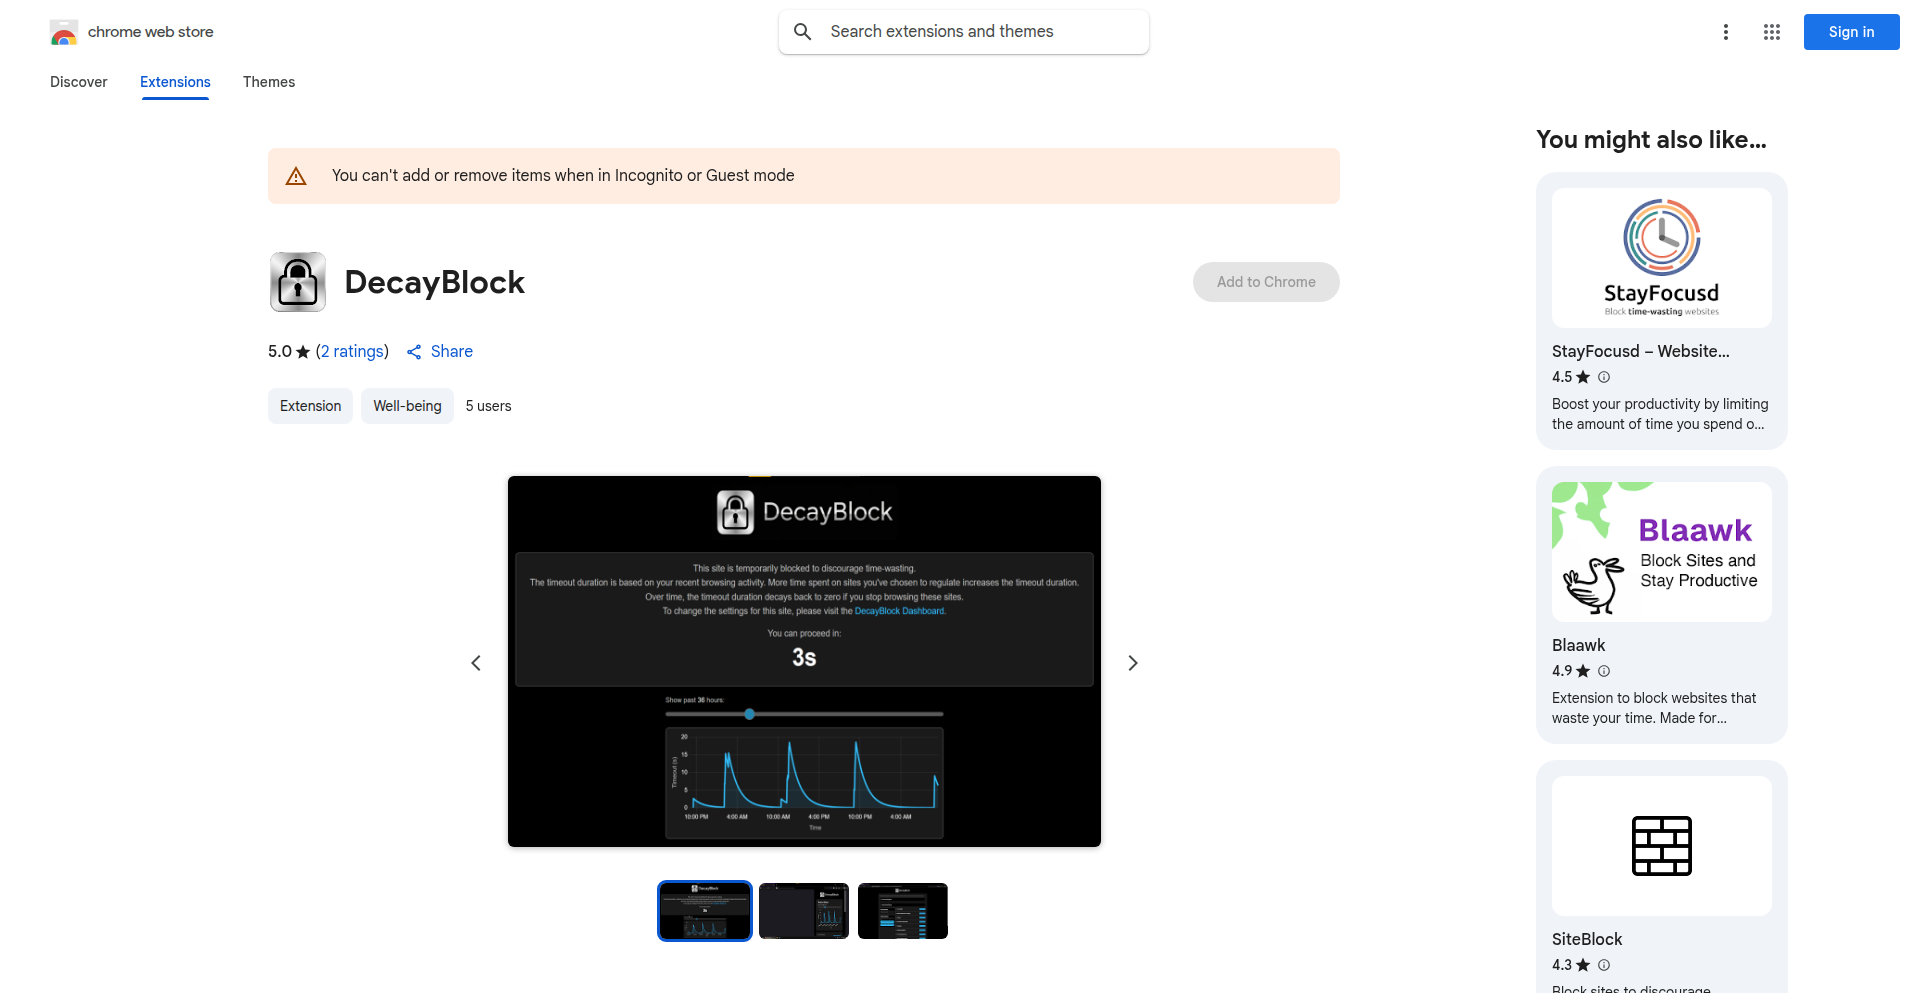Click the warning triangle icon in banner

[296, 176]
